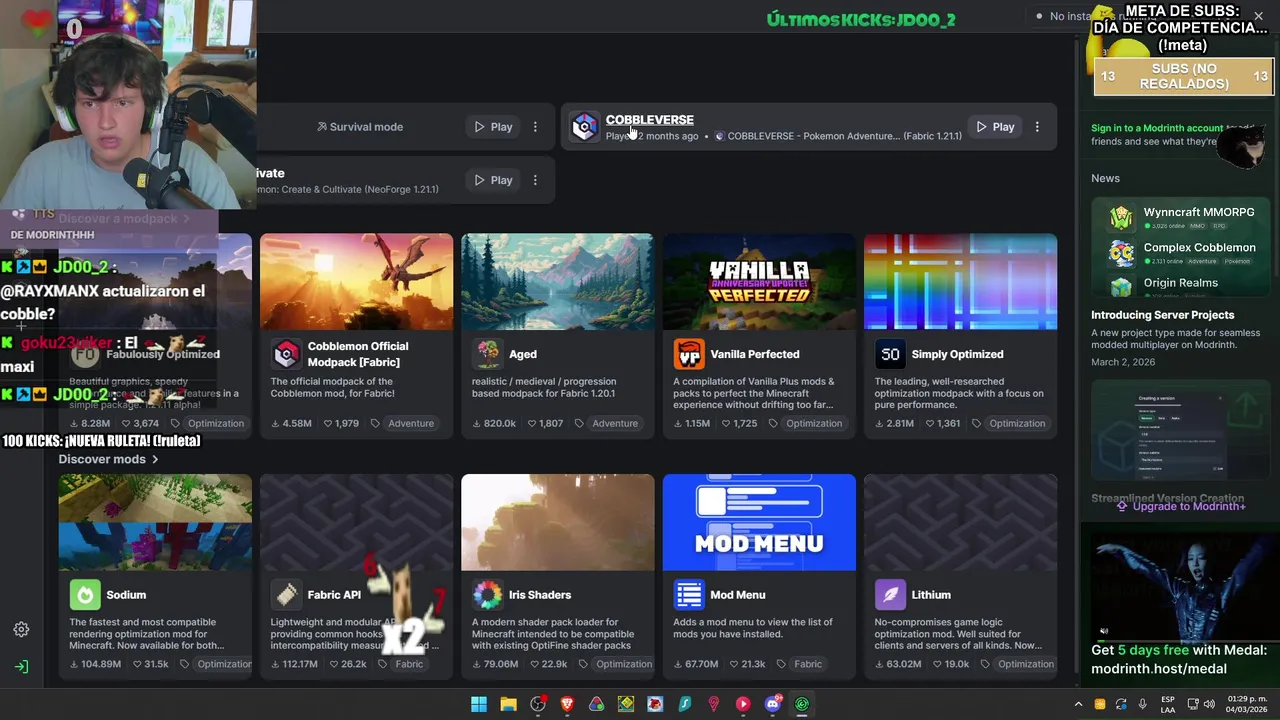The image size is (1280, 720).
Task: Open the COBBLEVERSE instance title
Action: [x=650, y=120]
